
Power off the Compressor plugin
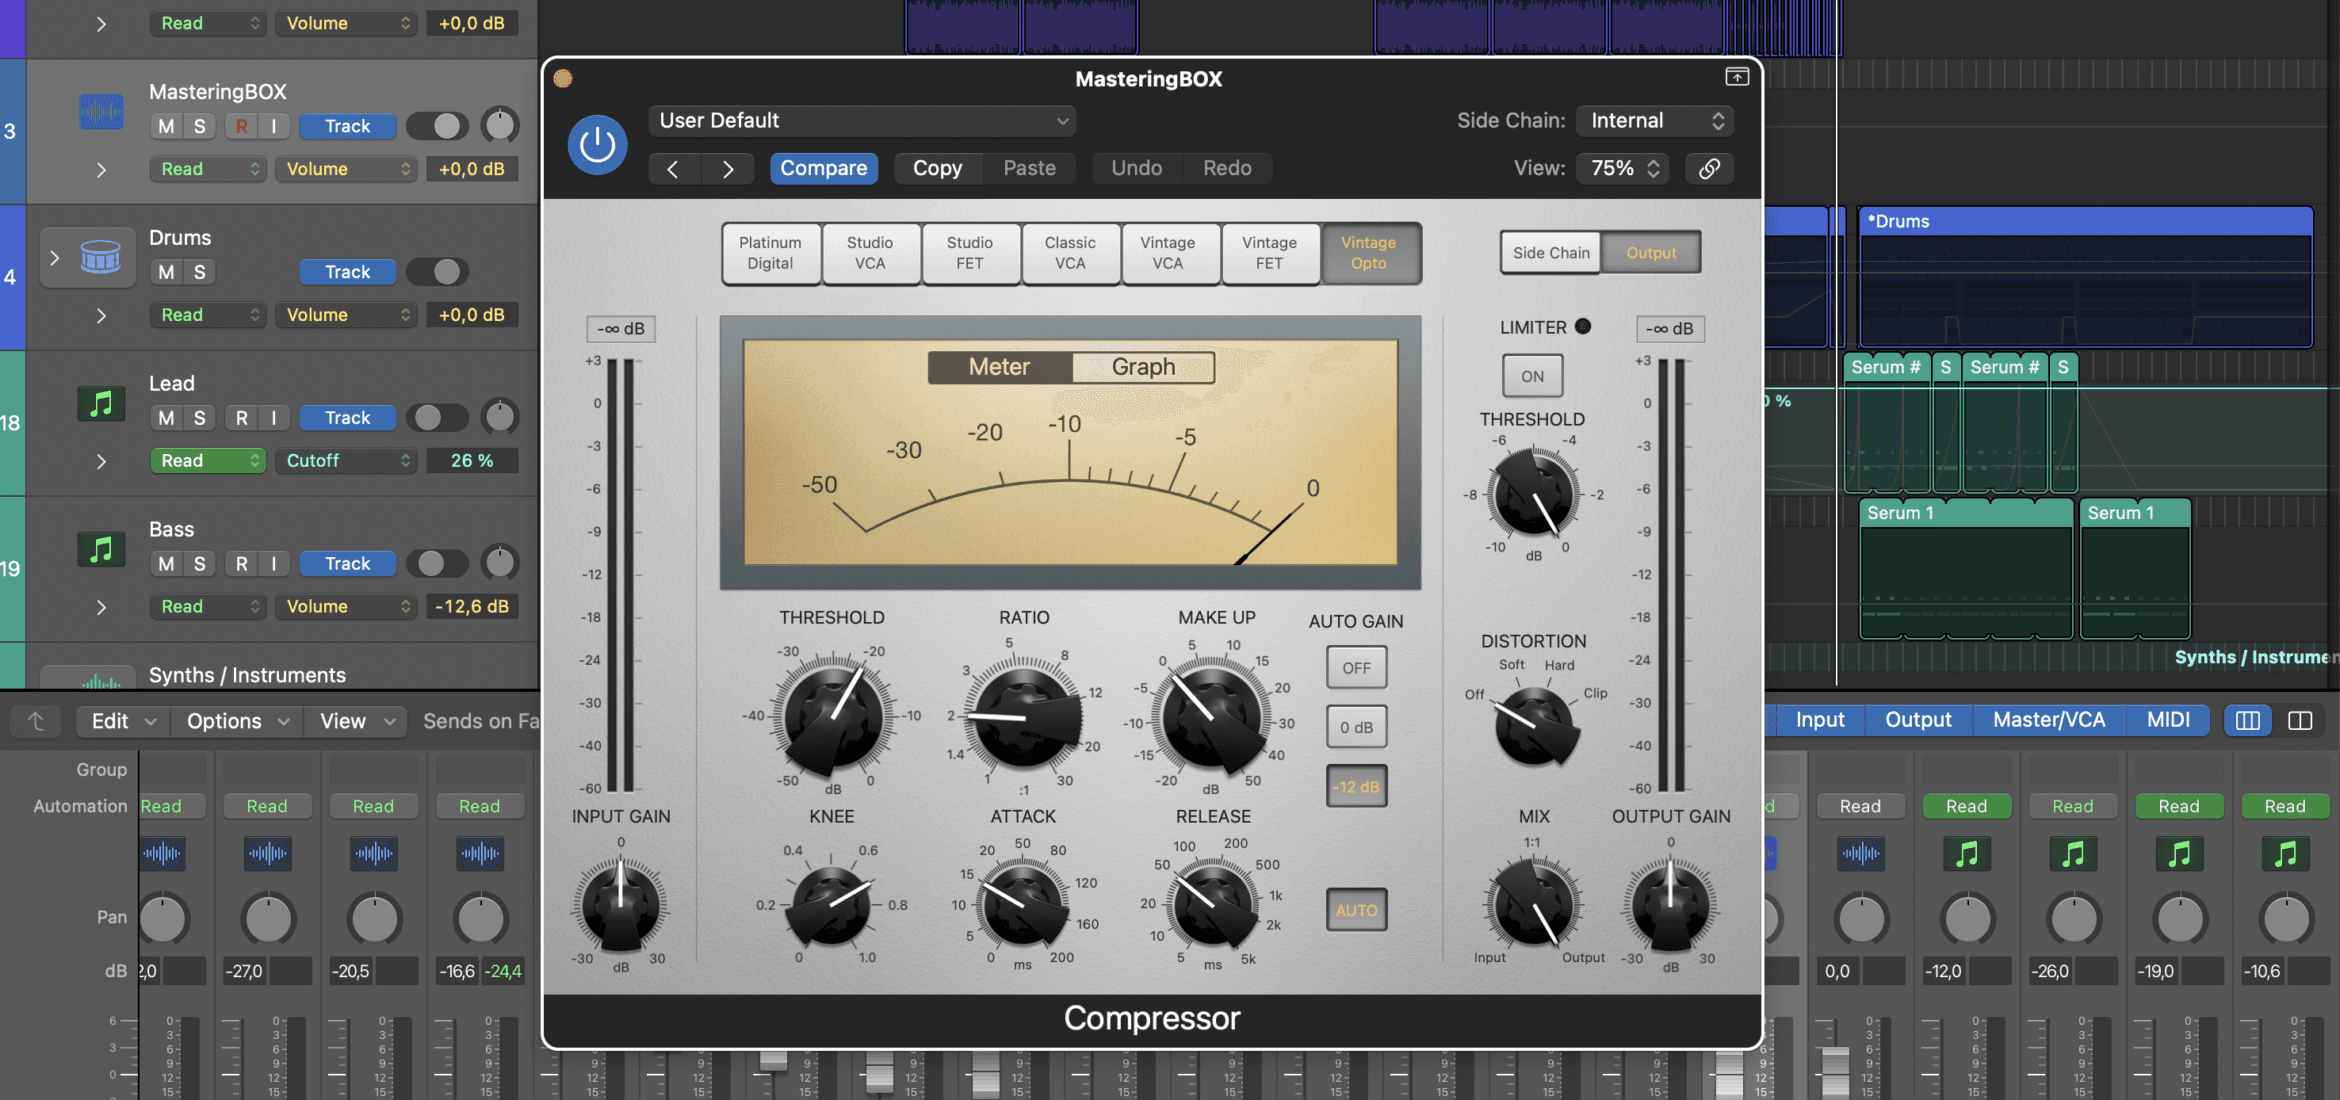[x=597, y=144]
